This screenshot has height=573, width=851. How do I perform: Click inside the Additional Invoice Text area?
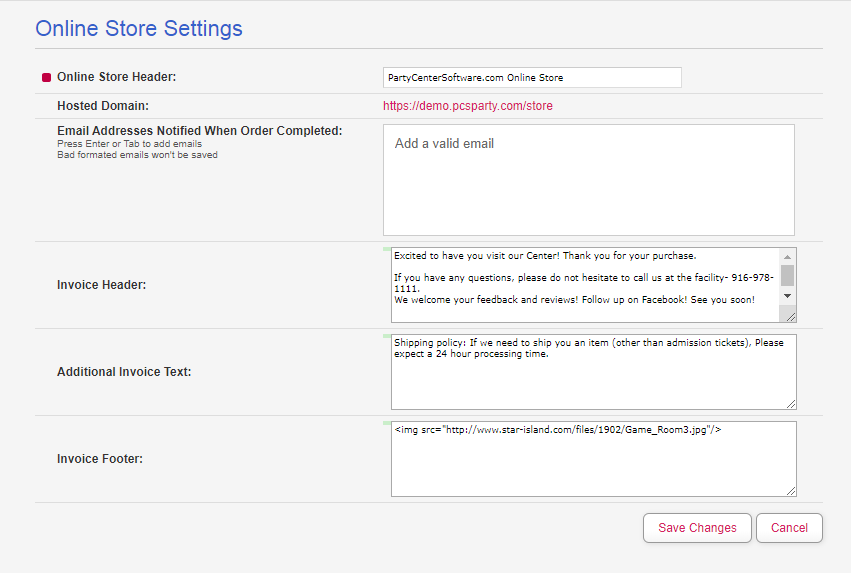point(594,372)
